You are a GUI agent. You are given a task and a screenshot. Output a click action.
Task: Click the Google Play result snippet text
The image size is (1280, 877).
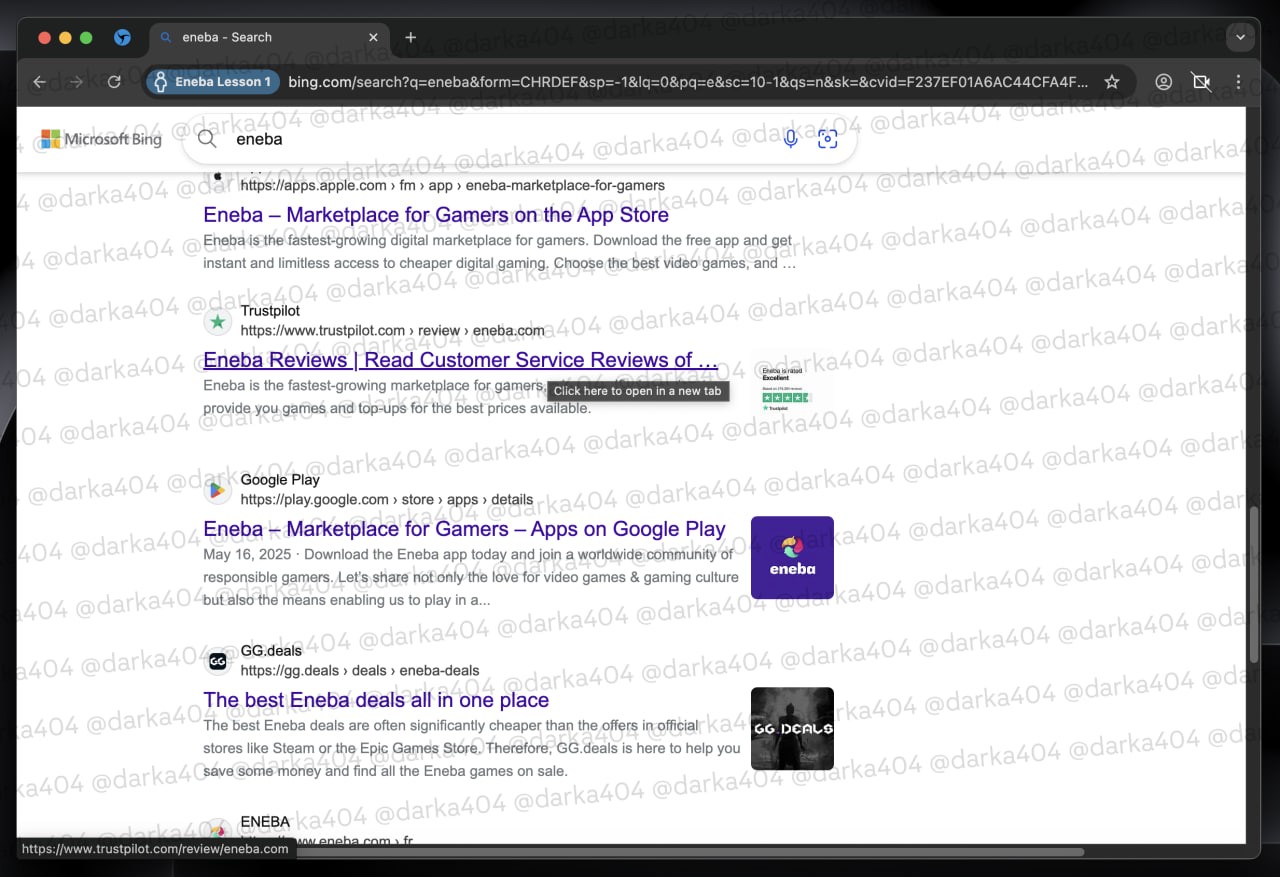click(x=471, y=577)
